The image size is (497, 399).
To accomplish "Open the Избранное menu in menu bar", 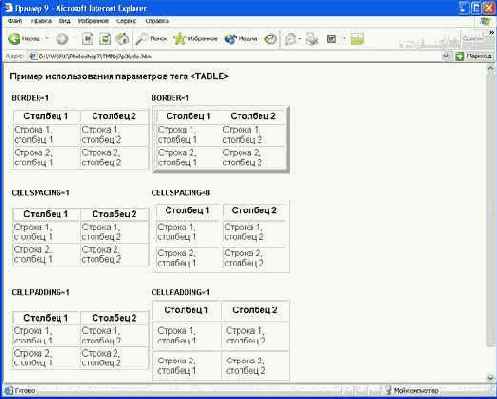I will pyautogui.click(x=93, y=21).
